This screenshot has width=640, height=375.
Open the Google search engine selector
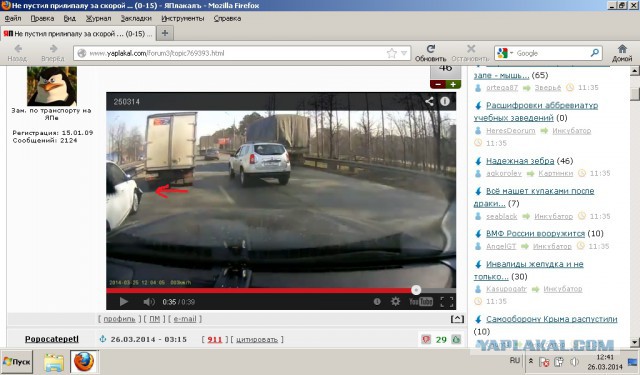click(x=505, y=53)
